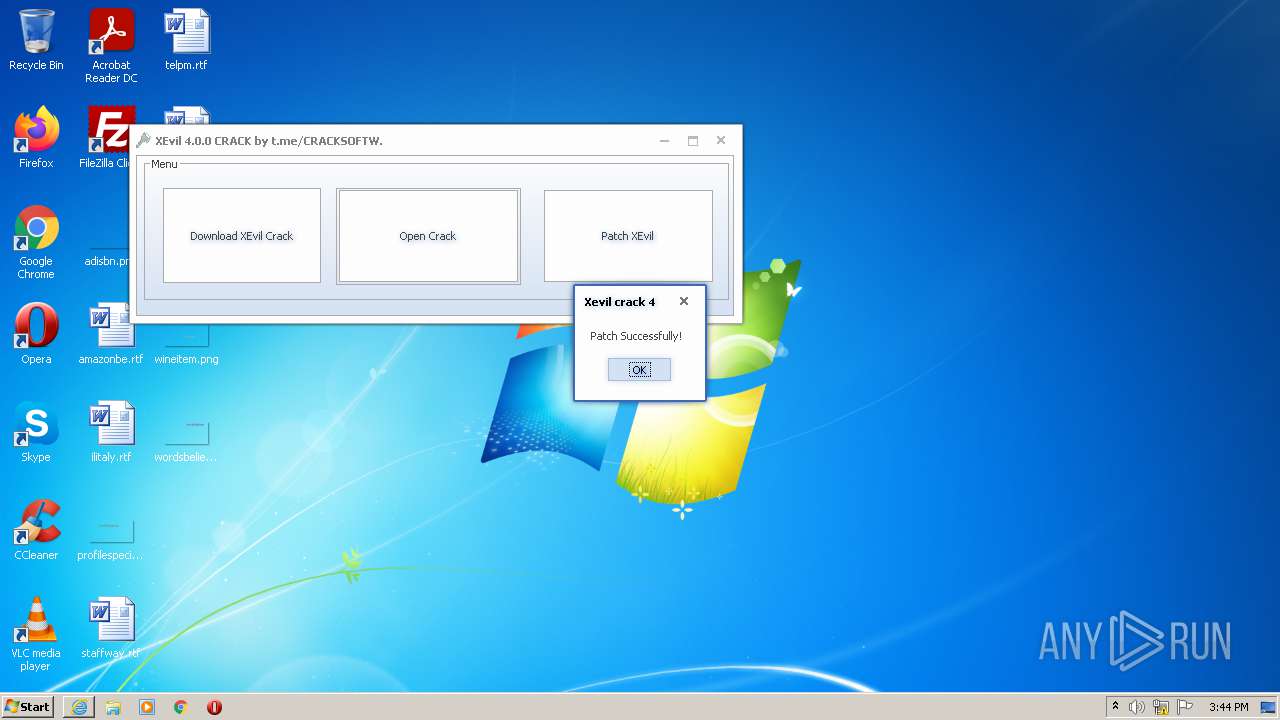
Task: Open Google Chrome from the taskbar
Action: pyautogui.click(x=181, y=707)
